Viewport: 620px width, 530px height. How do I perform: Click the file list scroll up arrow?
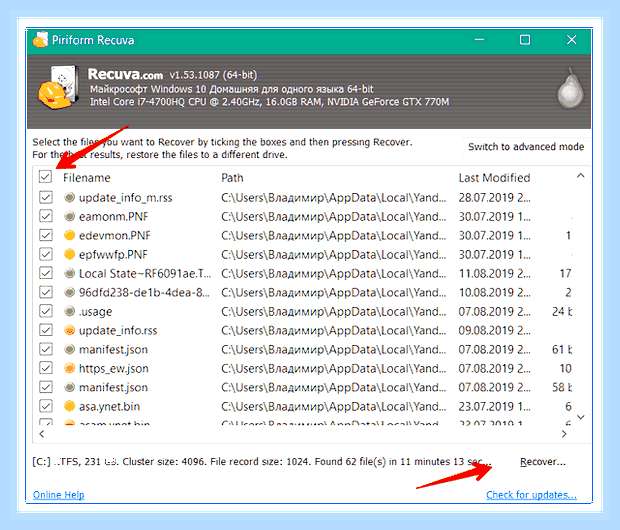[x=580, y=176]
